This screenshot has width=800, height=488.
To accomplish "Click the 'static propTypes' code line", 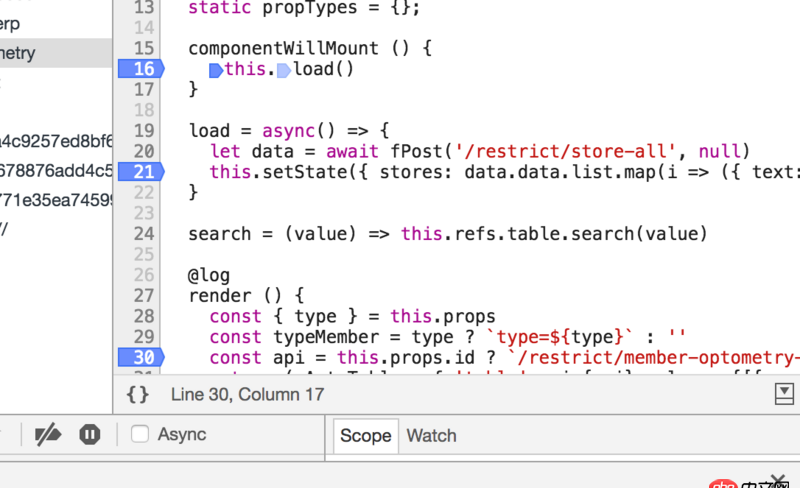I will [x=304, y=8].
